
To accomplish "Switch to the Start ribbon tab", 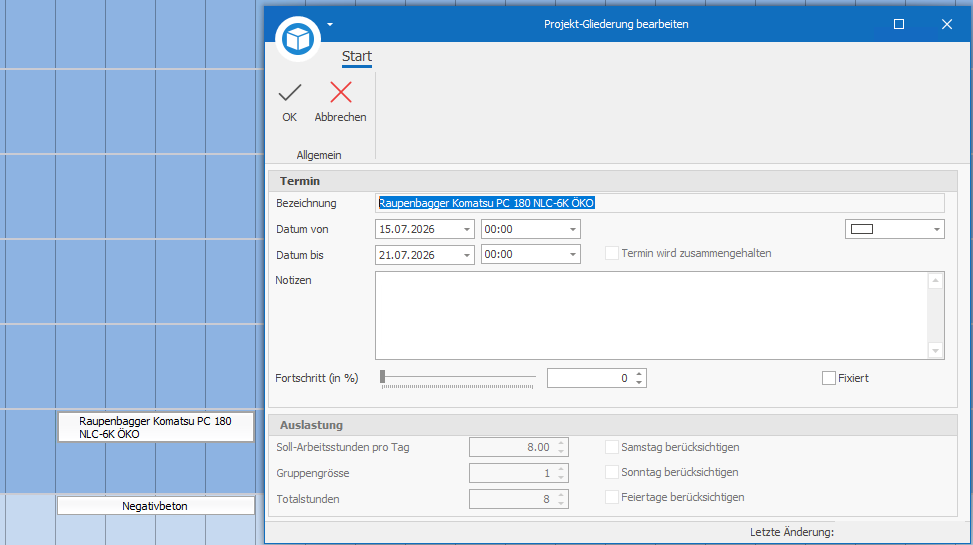I will pos(357,56).
